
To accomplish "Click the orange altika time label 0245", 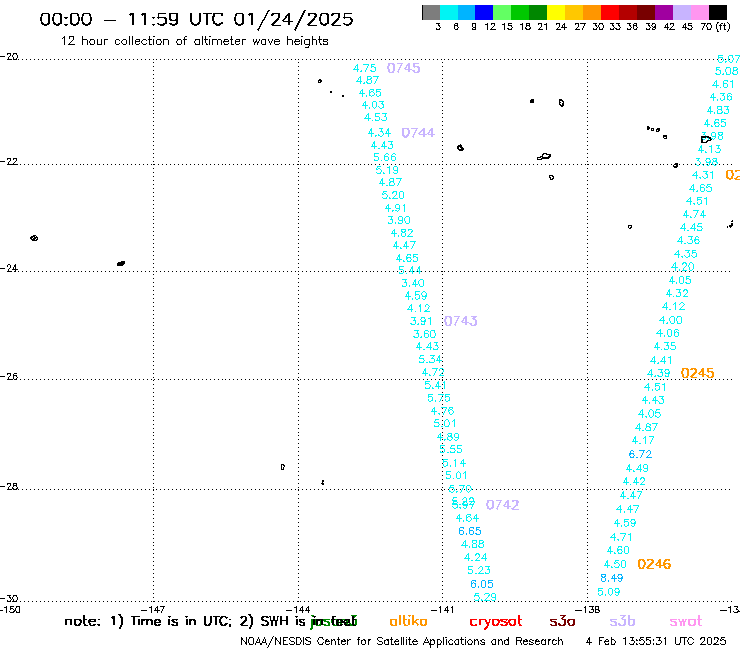I will point(697,373).
